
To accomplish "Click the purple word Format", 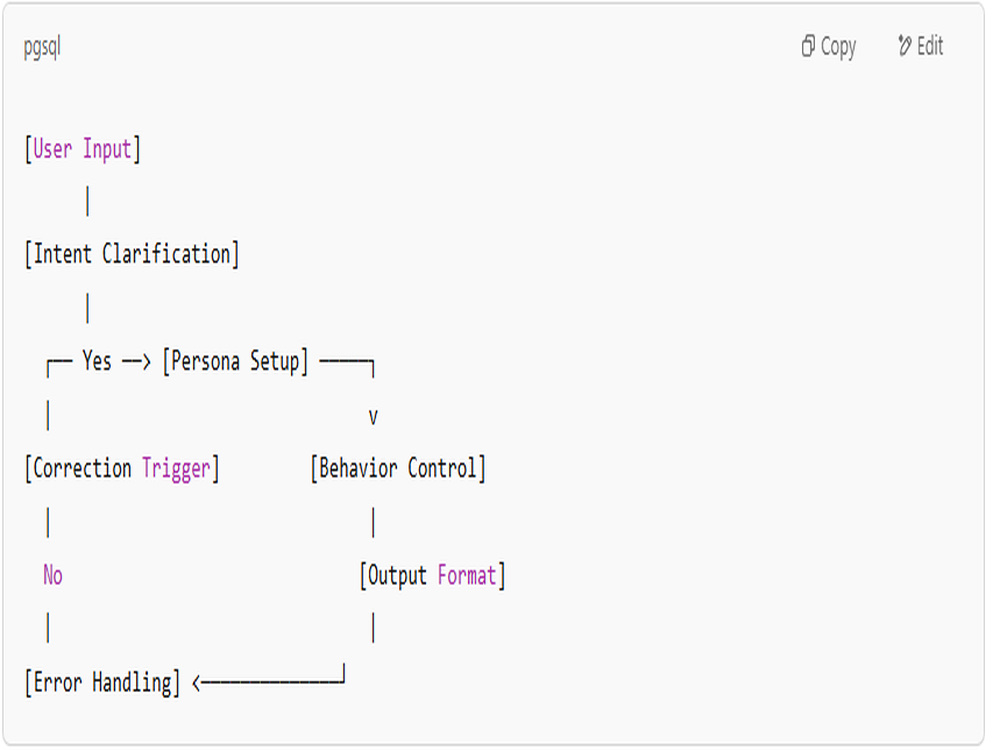I will click(x=467, y=575).
